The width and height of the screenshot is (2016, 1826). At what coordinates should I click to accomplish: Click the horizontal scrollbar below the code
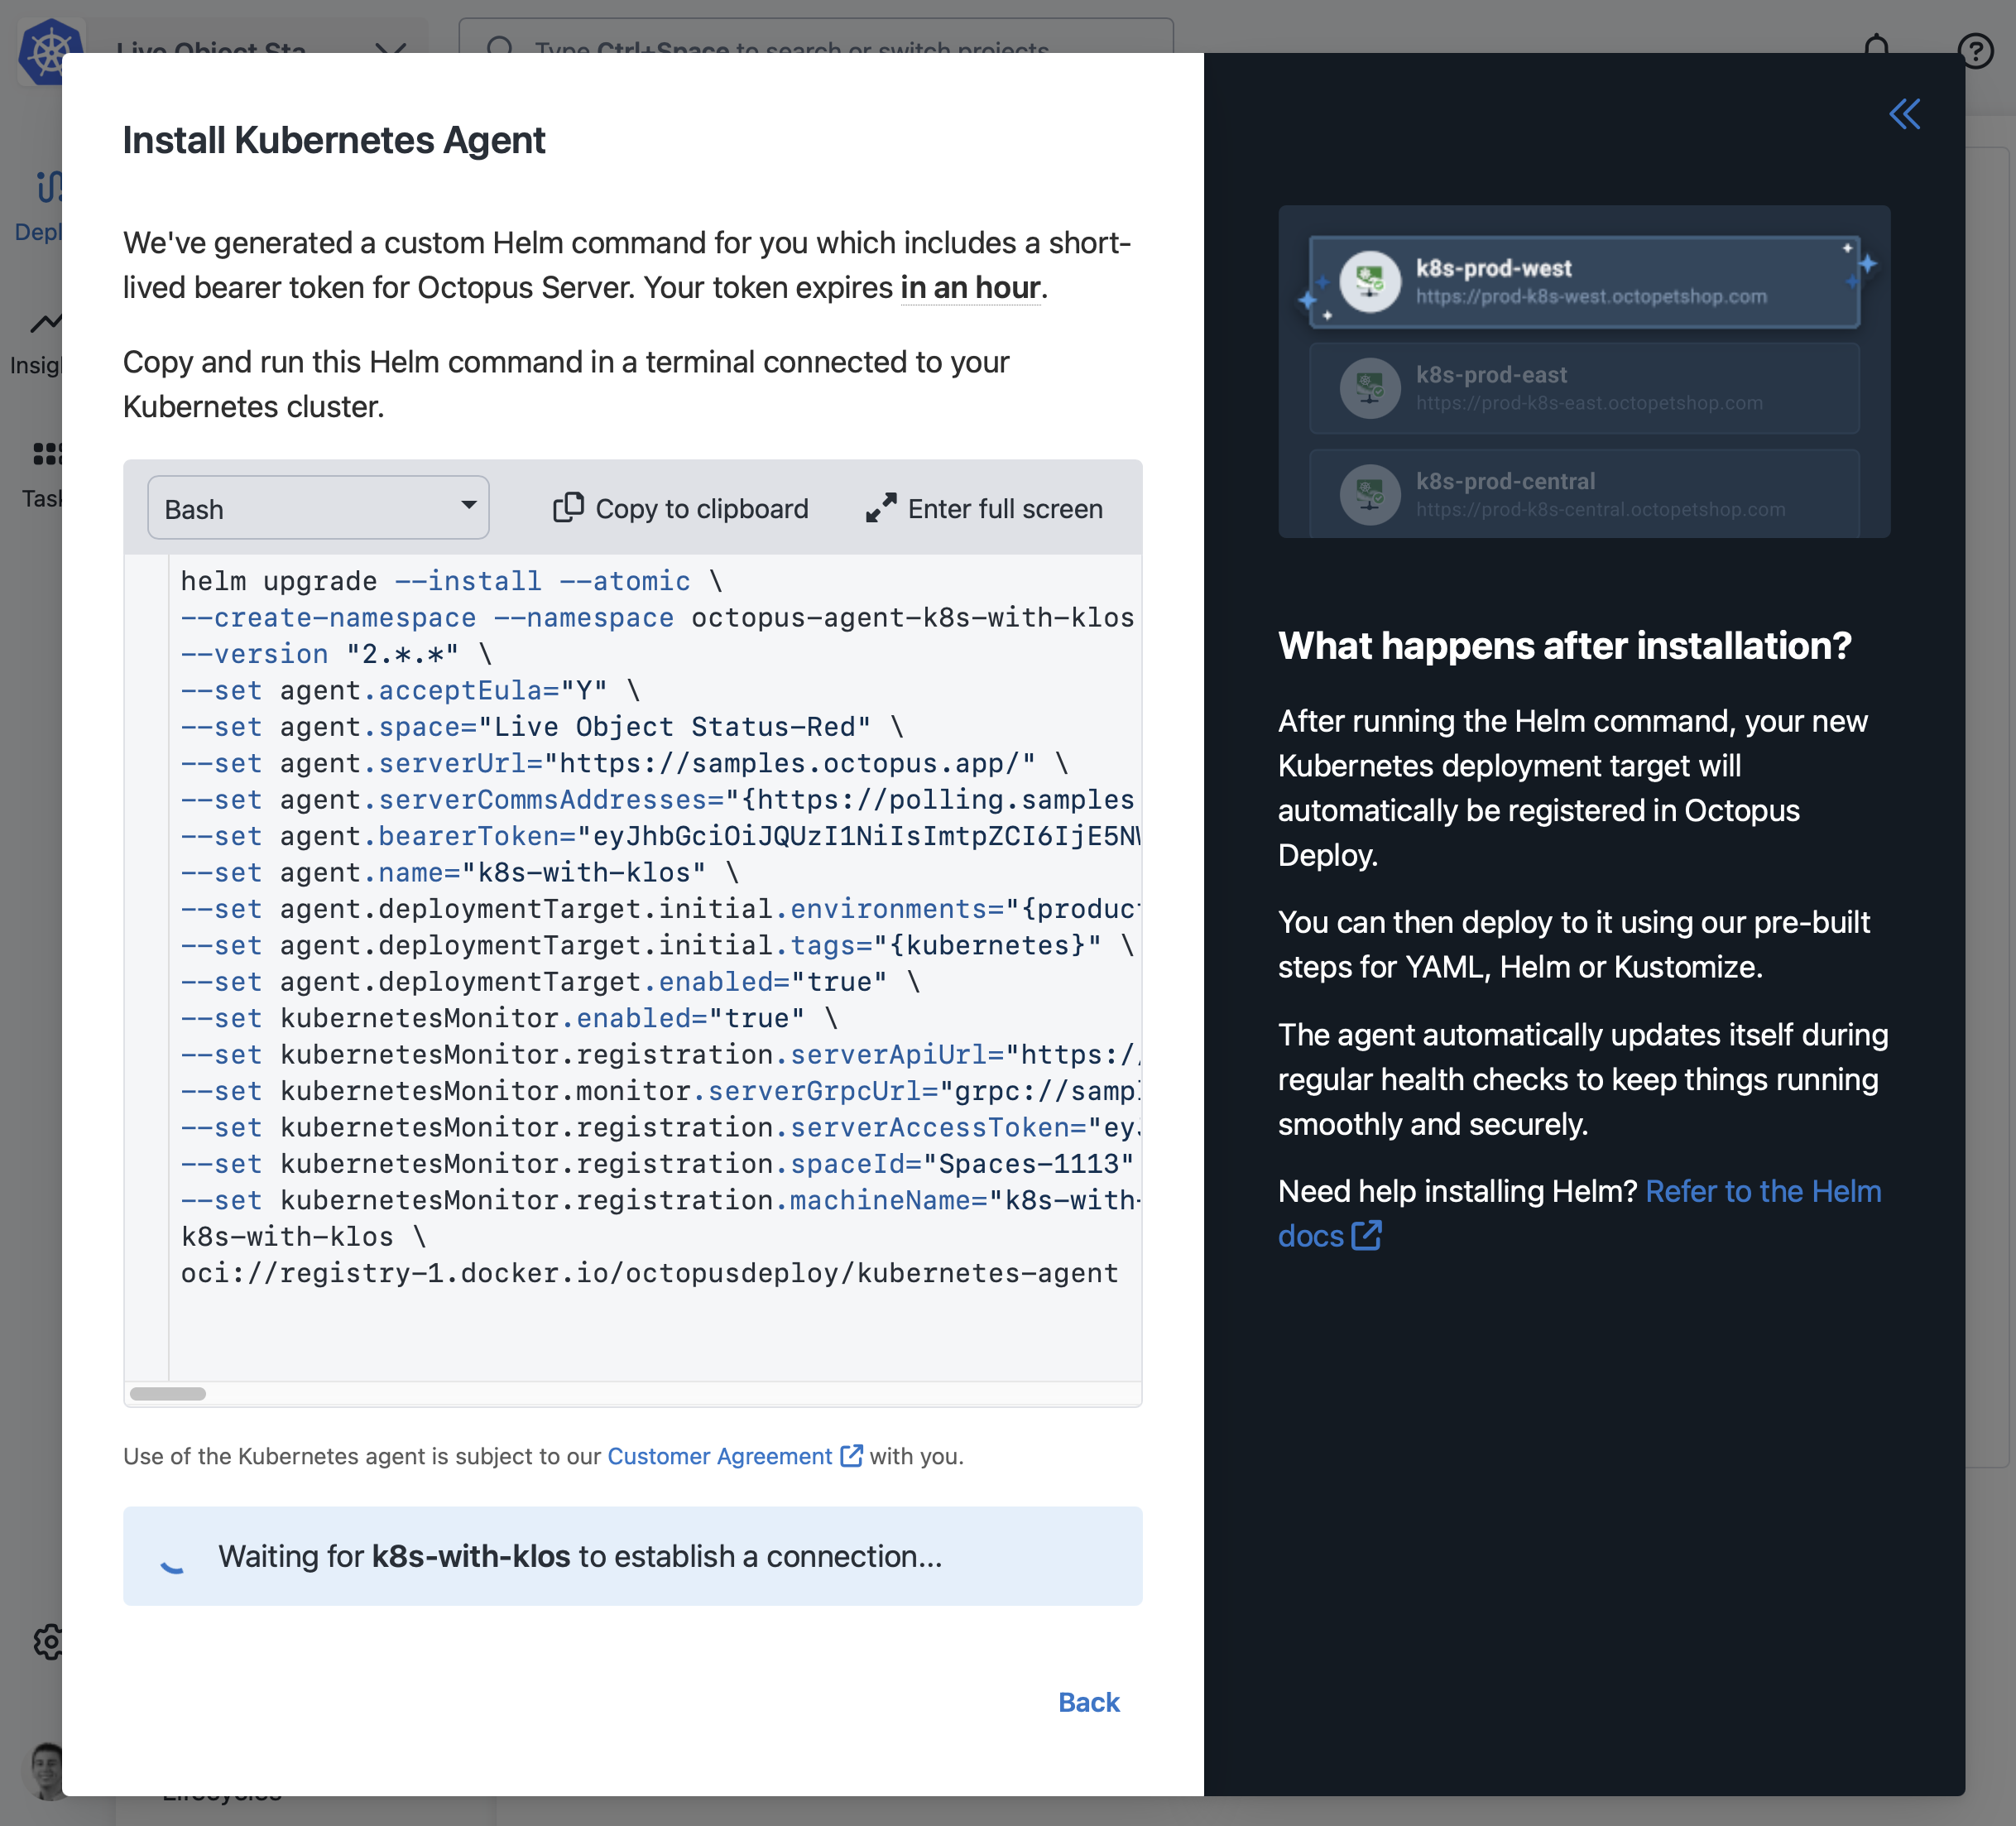168,1393
